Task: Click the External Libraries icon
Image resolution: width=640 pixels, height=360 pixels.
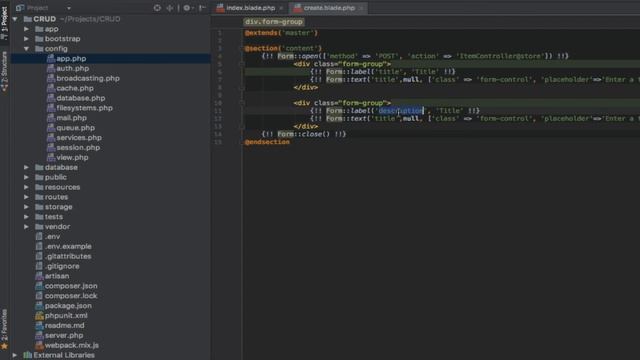Action: point(28,355)
